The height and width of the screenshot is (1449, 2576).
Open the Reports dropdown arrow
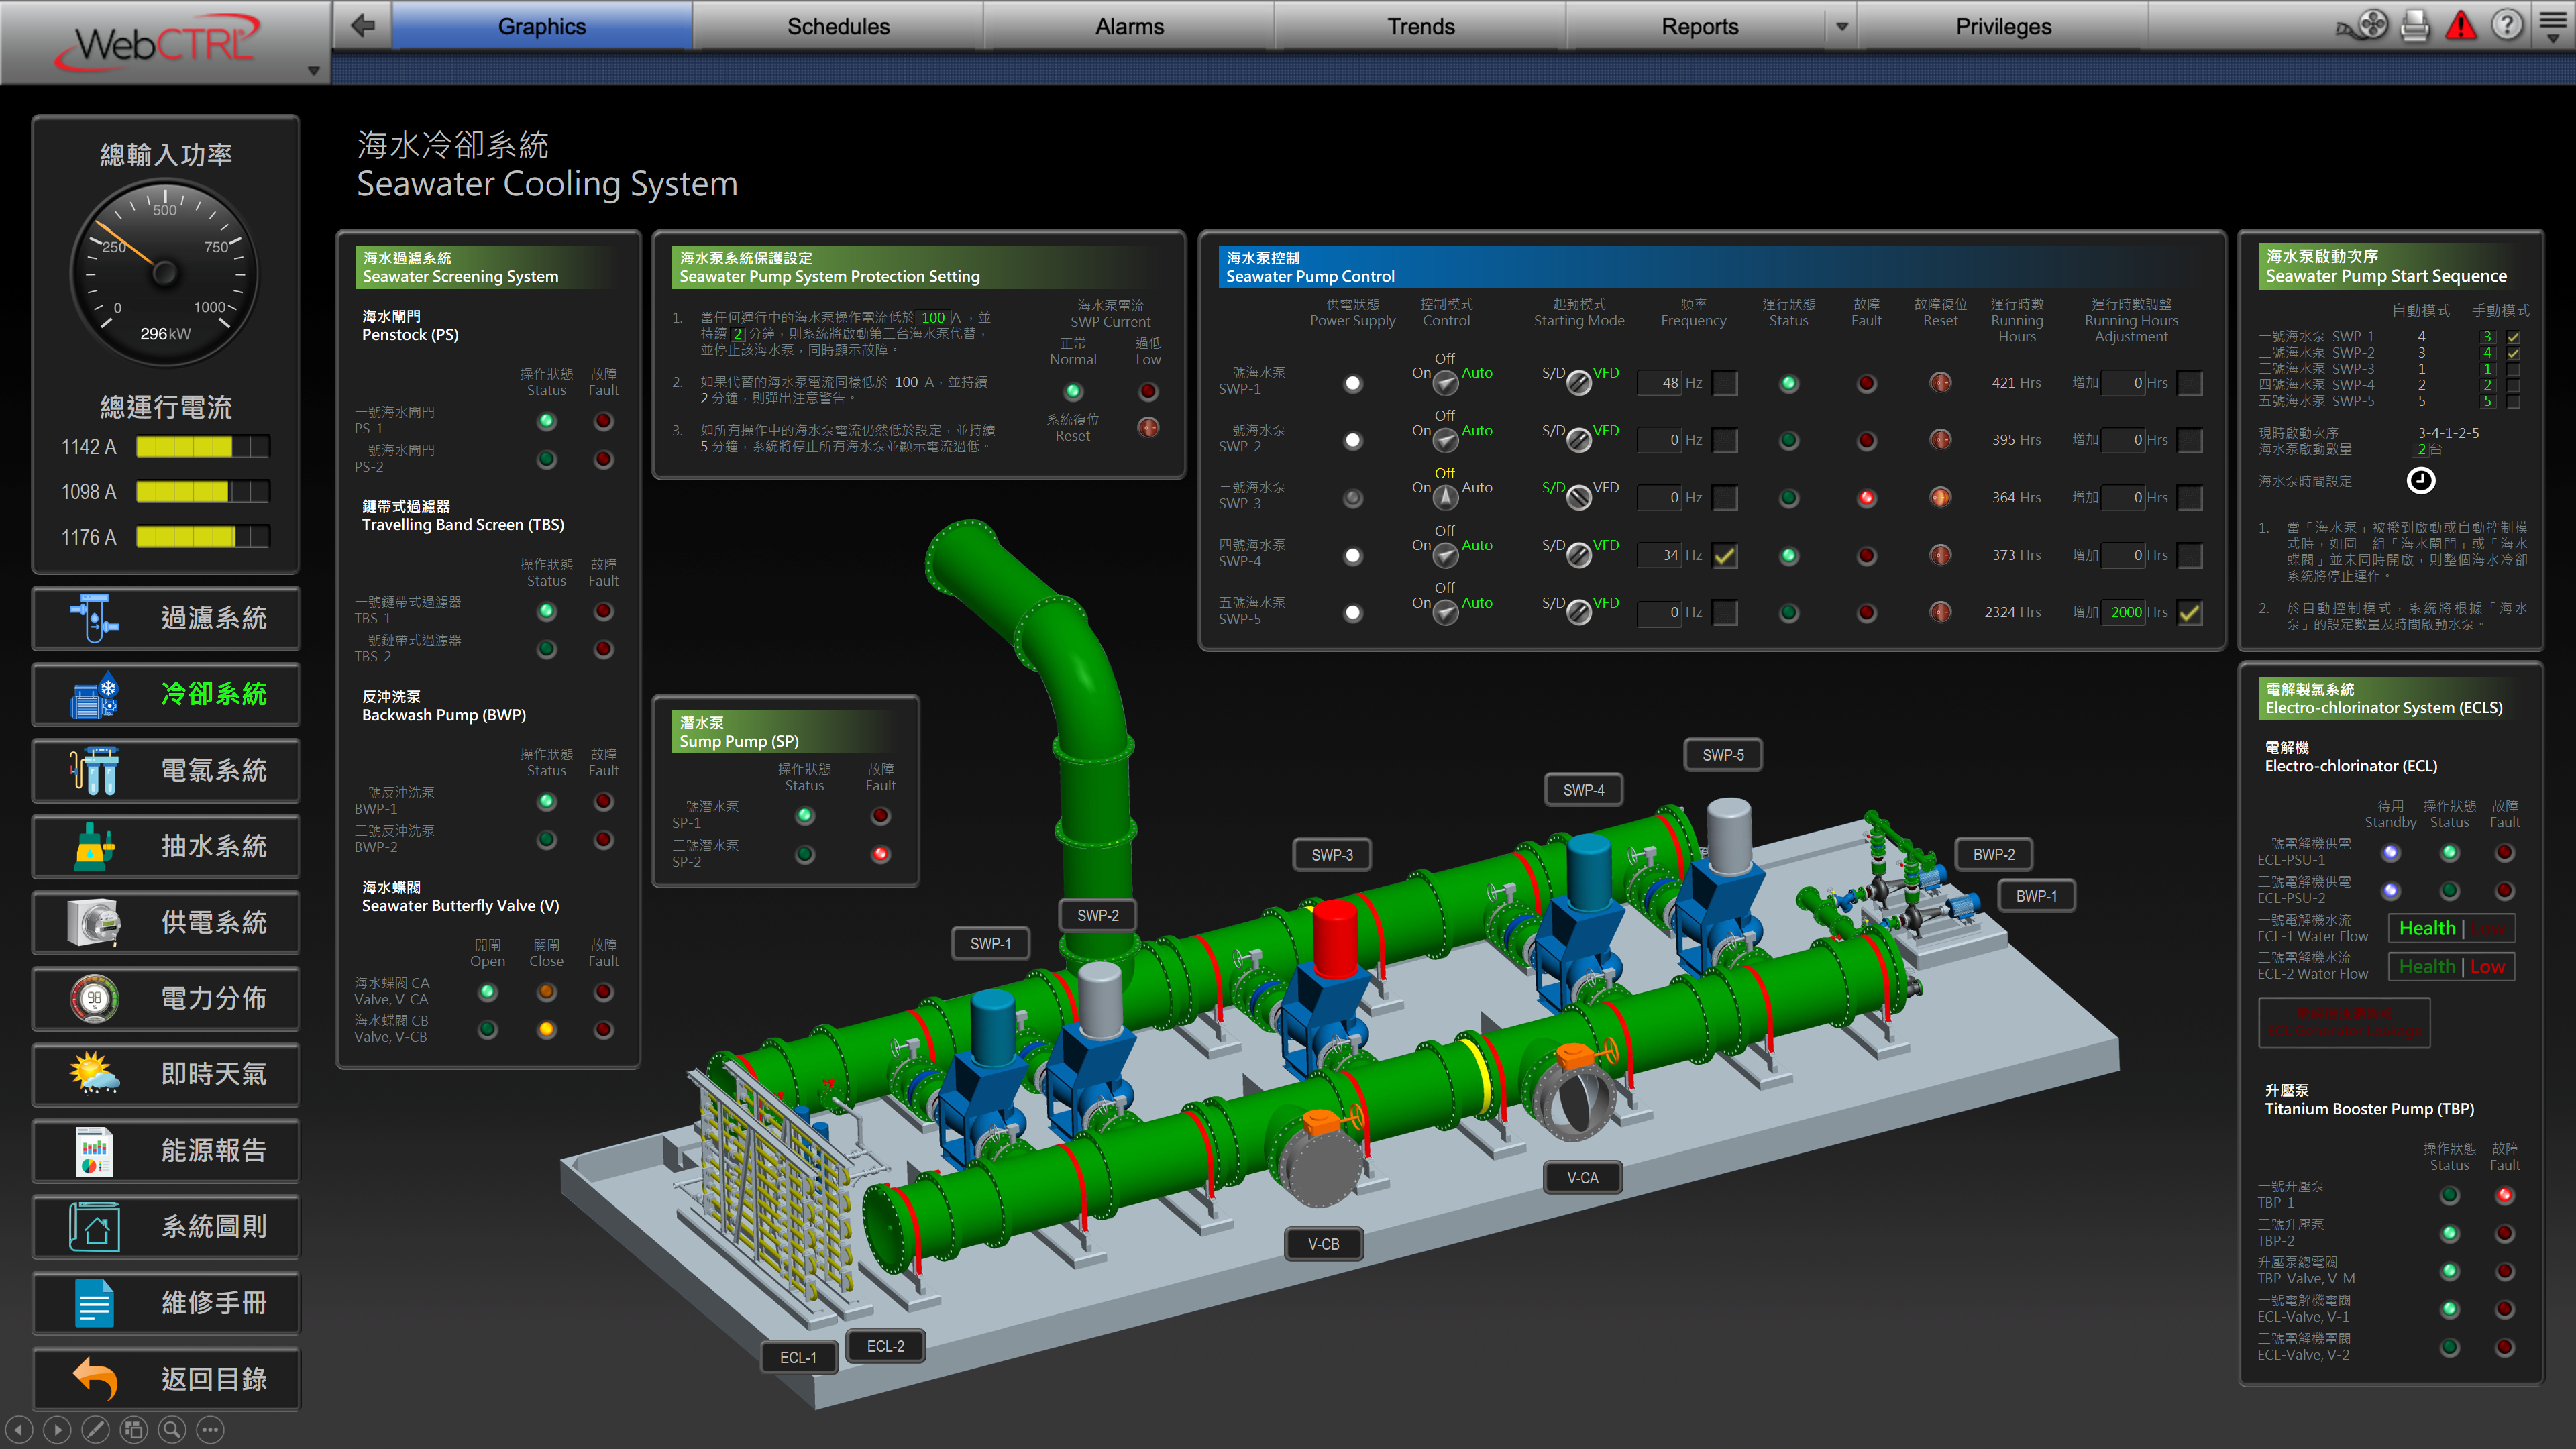(1842, 27)
